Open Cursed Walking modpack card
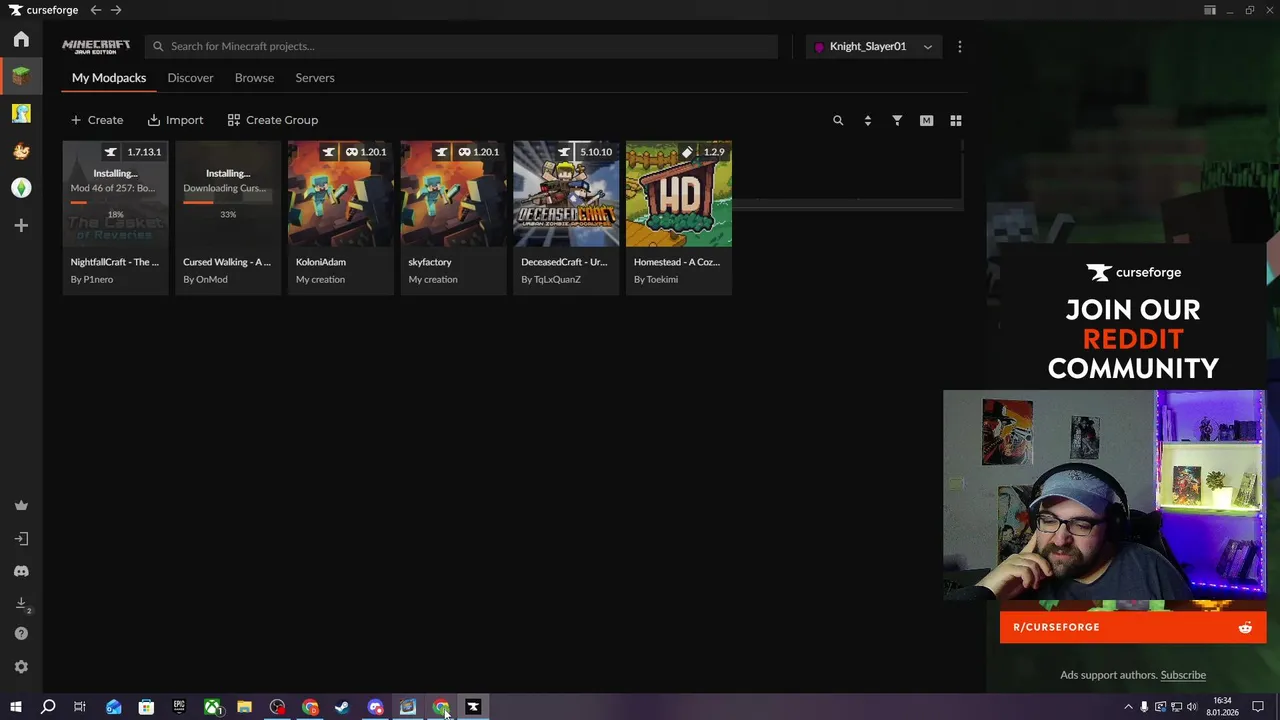 228,217
